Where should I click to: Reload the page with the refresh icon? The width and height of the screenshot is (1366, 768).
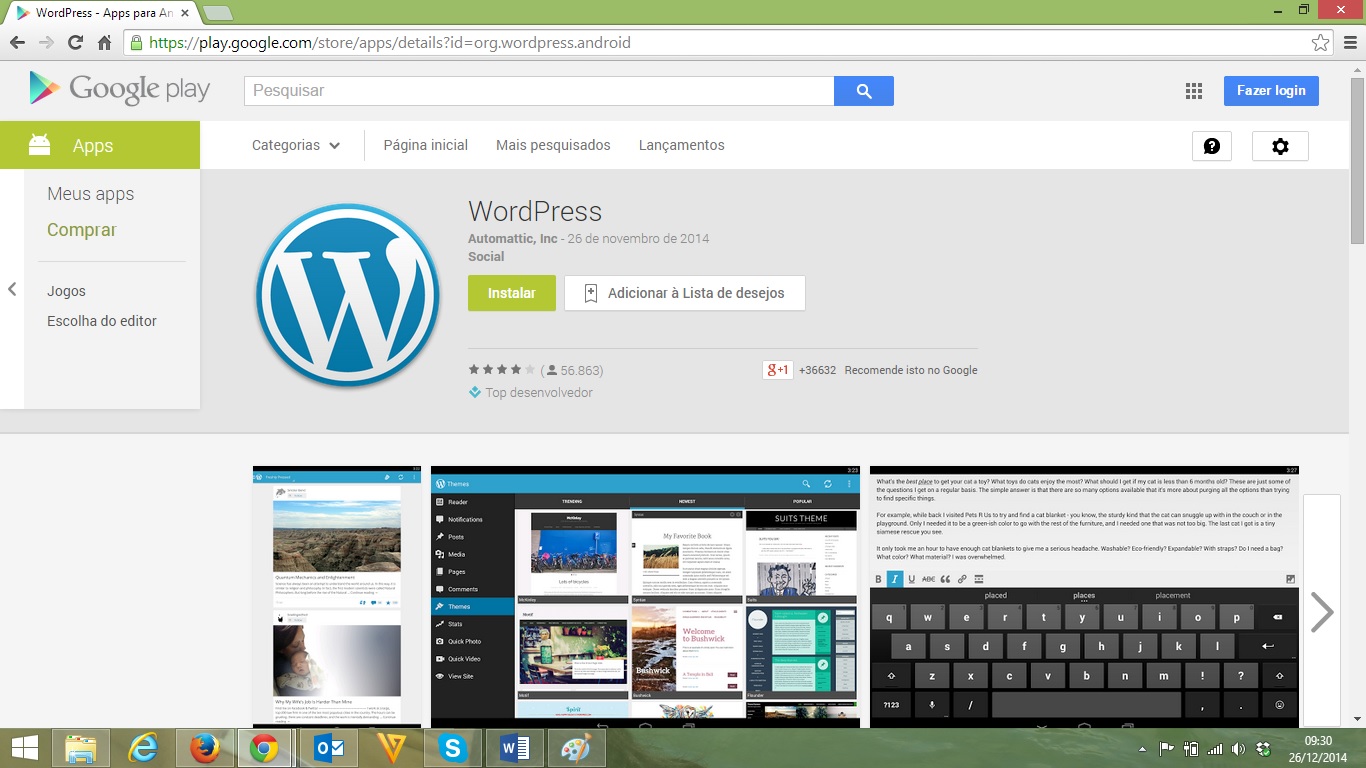tap(75, 43)
